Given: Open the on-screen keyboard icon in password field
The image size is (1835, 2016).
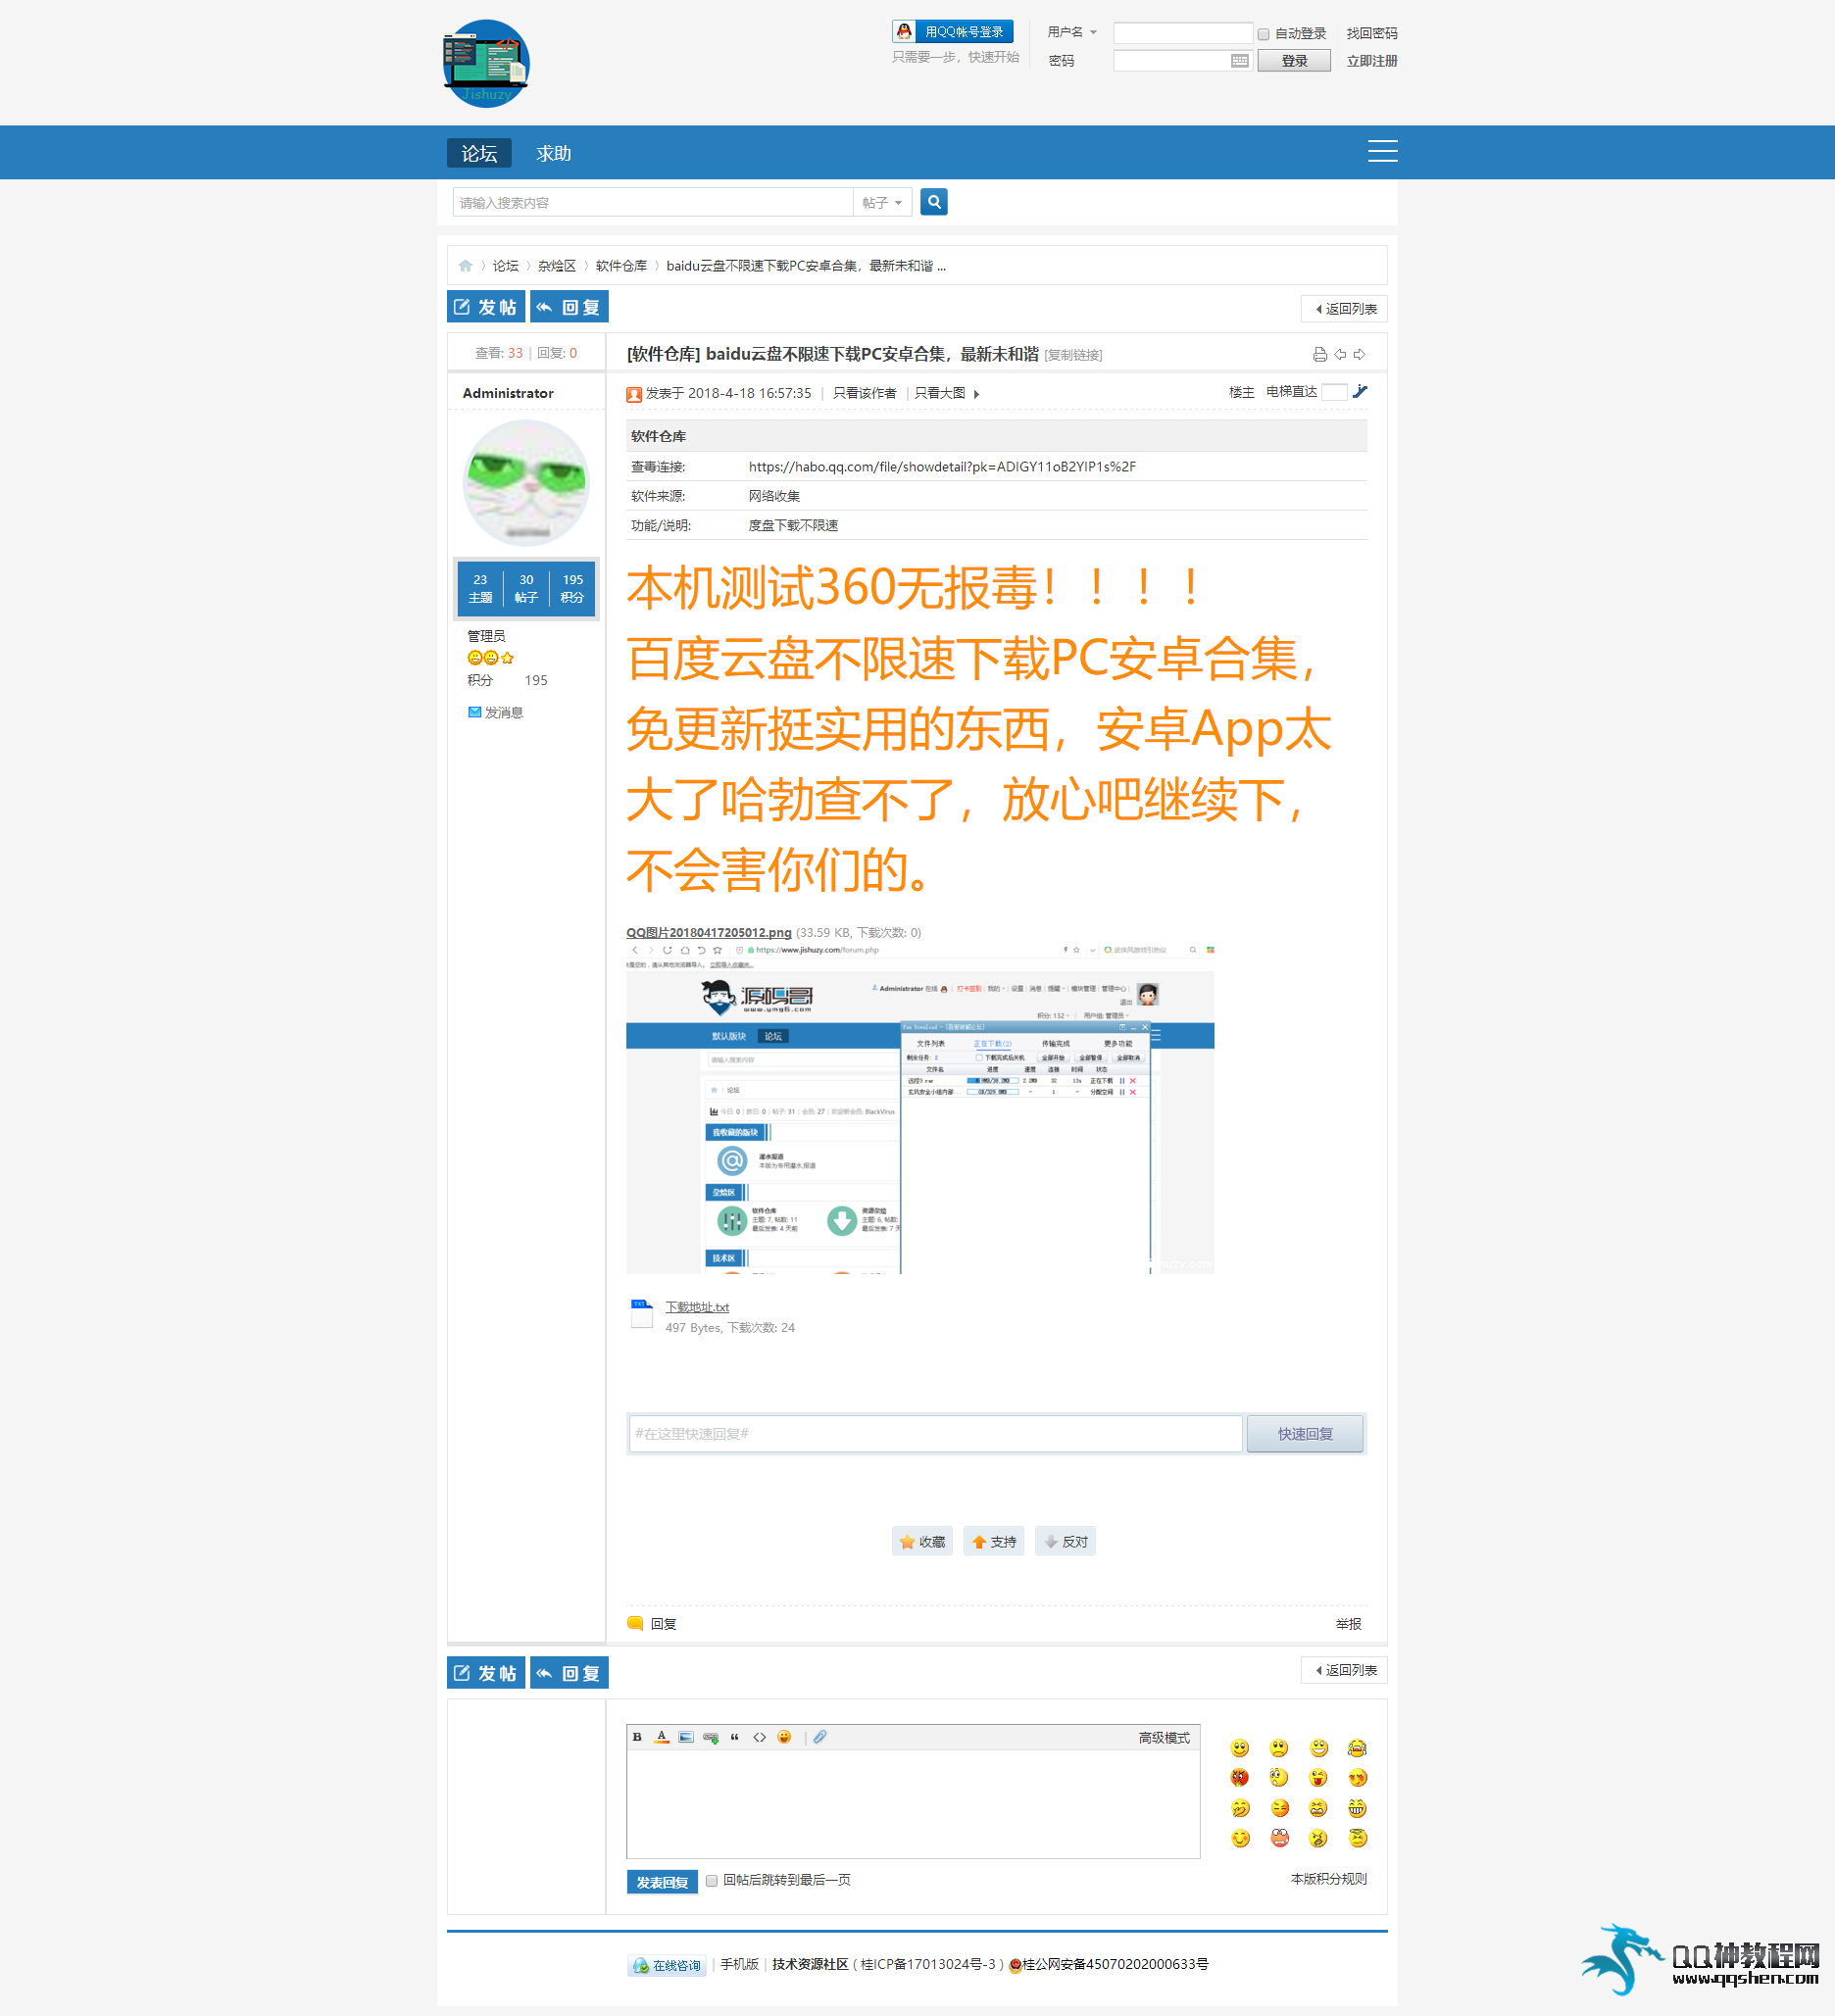Looking at the screenshot, I should coord(1240,61).
